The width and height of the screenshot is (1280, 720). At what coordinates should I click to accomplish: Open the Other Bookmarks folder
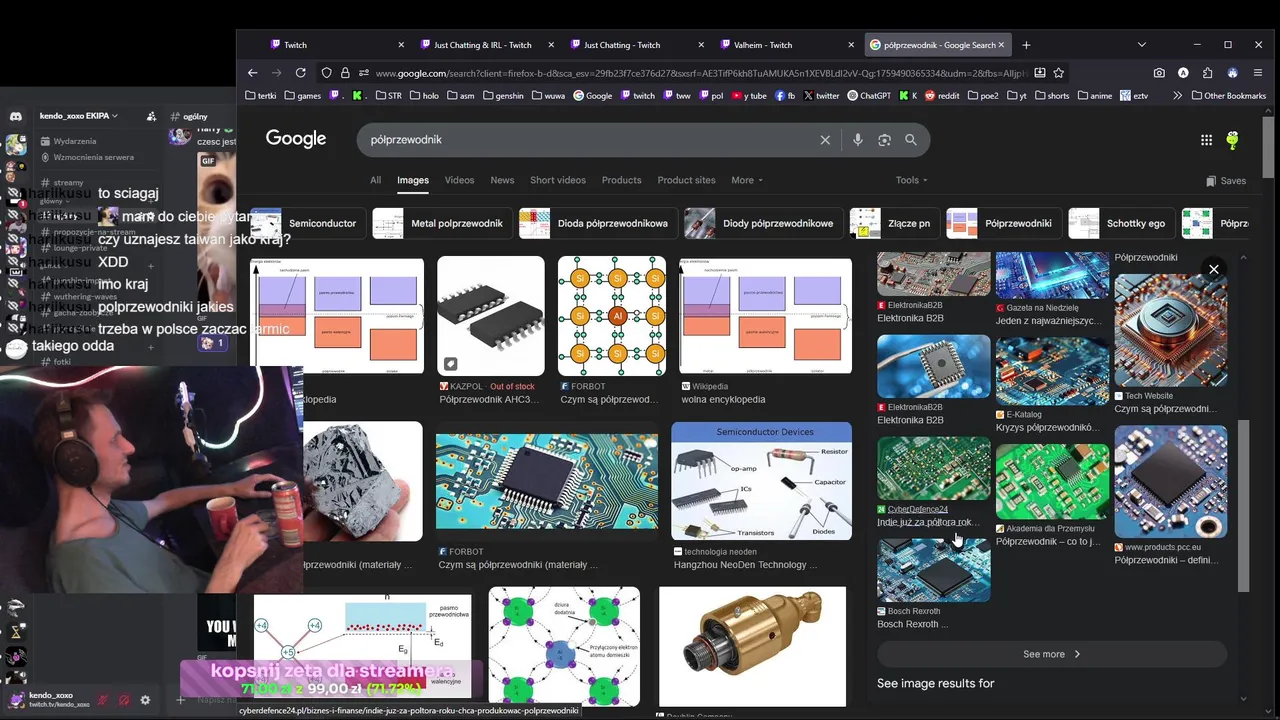coord(1229,96)
